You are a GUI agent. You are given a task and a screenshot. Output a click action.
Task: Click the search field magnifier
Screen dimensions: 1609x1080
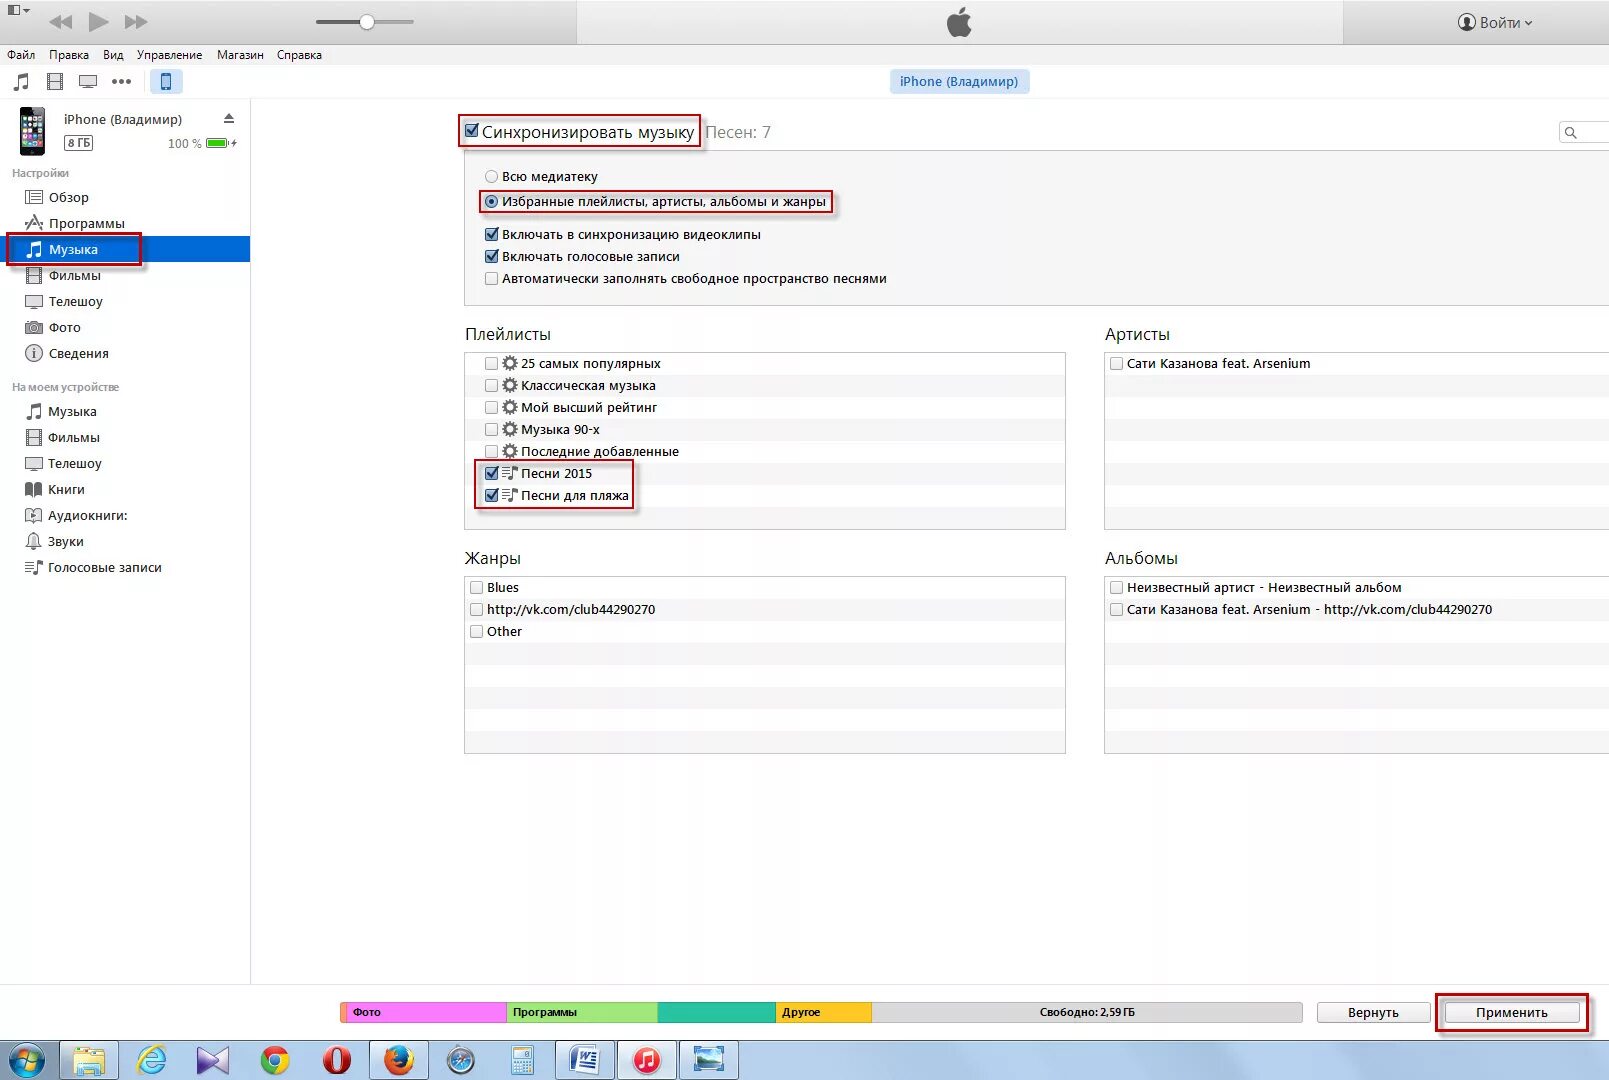(x=1571, y=132)
